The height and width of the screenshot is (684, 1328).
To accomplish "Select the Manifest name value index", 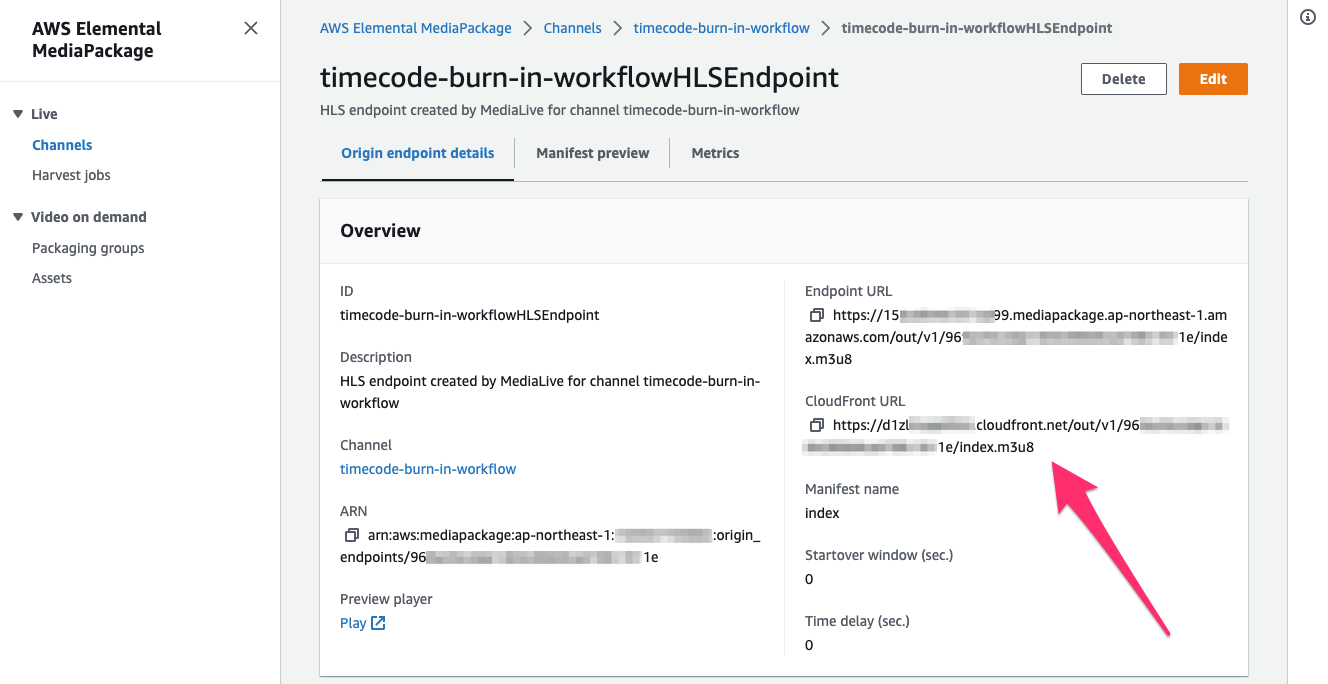I will click(x=822, y=513).
